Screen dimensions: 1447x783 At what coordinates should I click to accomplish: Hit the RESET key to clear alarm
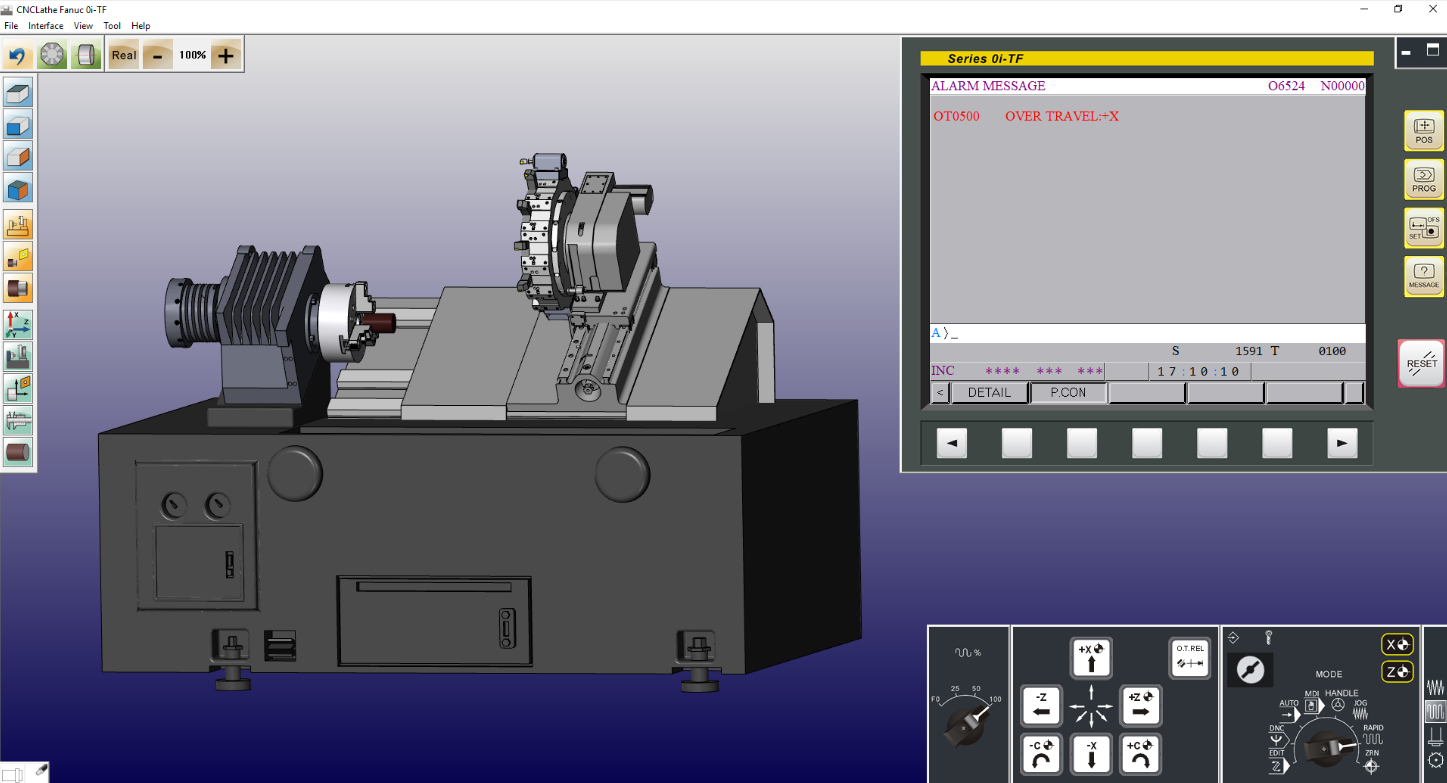click(1421, 363)
